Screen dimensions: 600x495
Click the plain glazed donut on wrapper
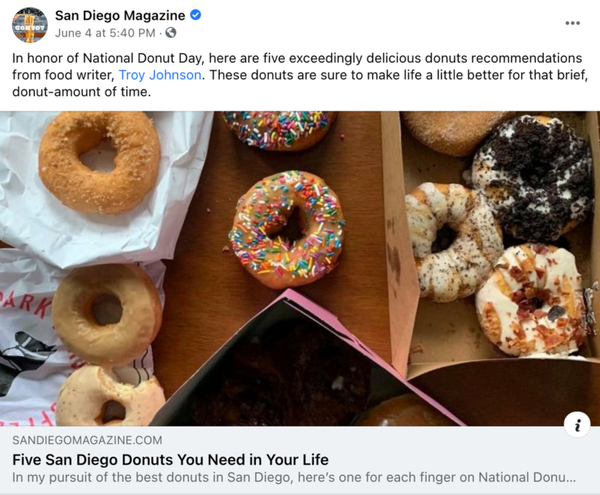pos(107,314)
